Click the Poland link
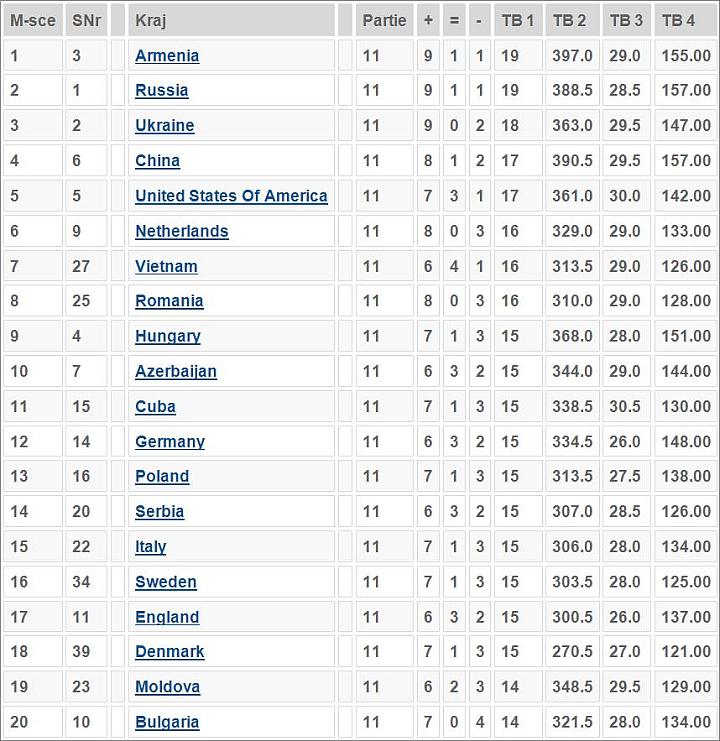720x741 pixels. point(162,476)
